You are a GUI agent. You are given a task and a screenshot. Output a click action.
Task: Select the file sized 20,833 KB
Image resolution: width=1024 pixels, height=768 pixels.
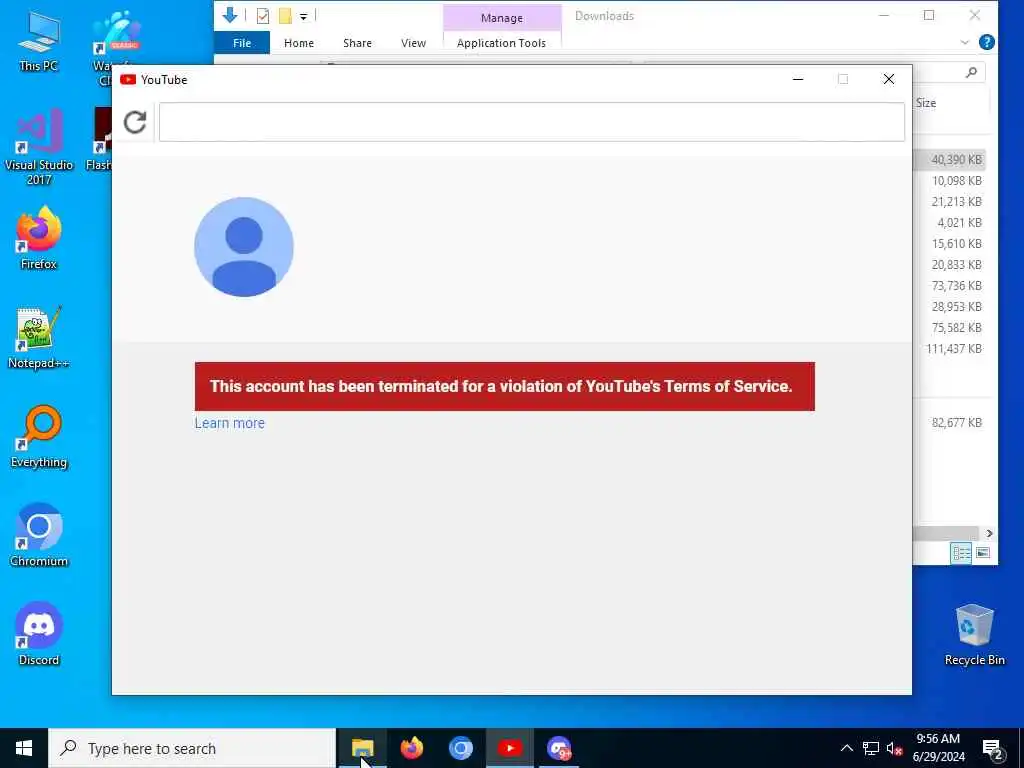[x=956, y=264]
